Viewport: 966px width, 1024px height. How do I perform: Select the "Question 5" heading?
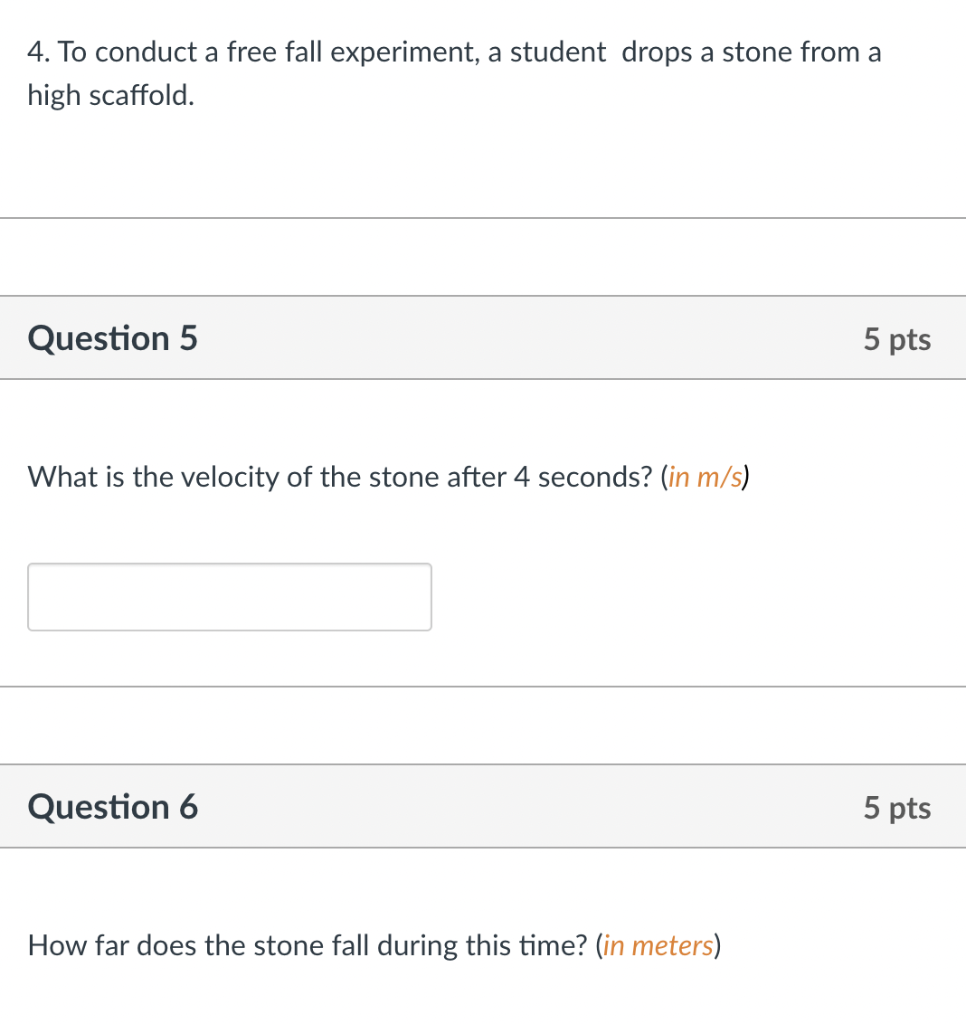[x=113, y=339]
